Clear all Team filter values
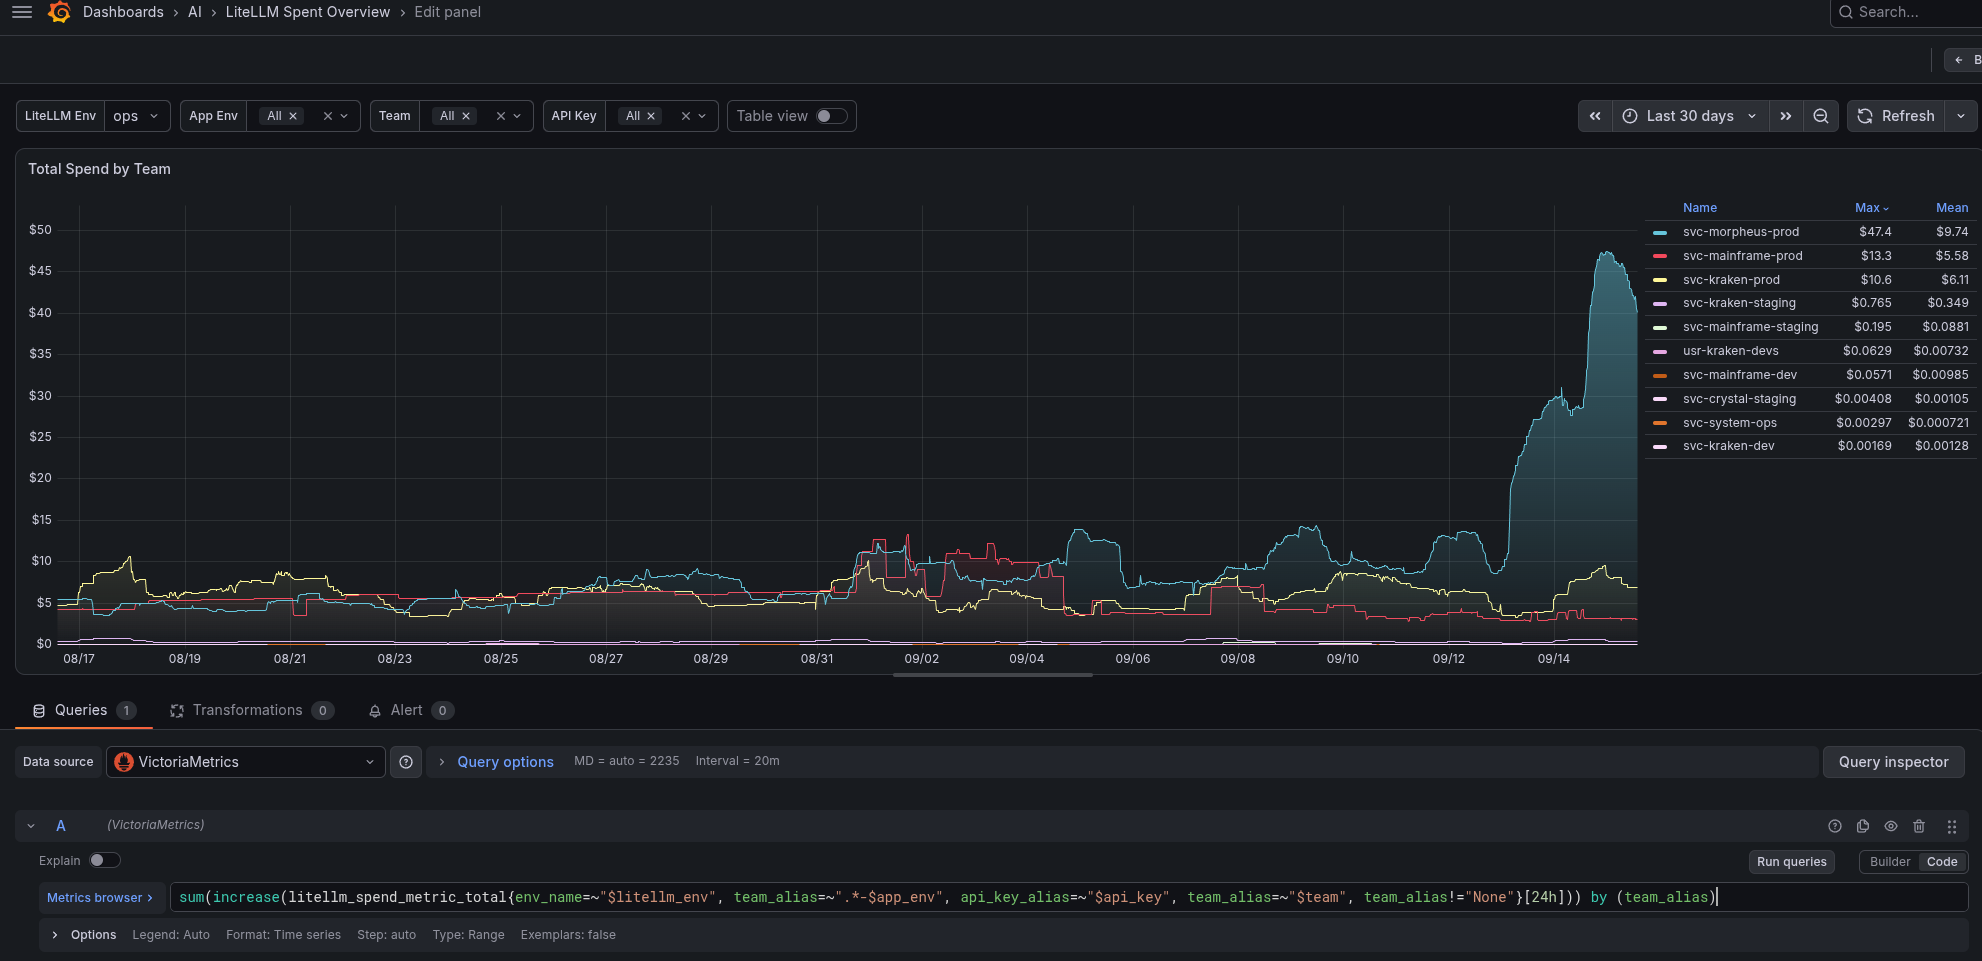Image resolution: width=1982 pixels, height=961 pixels. pyautogui.click(x=501, y=116)
